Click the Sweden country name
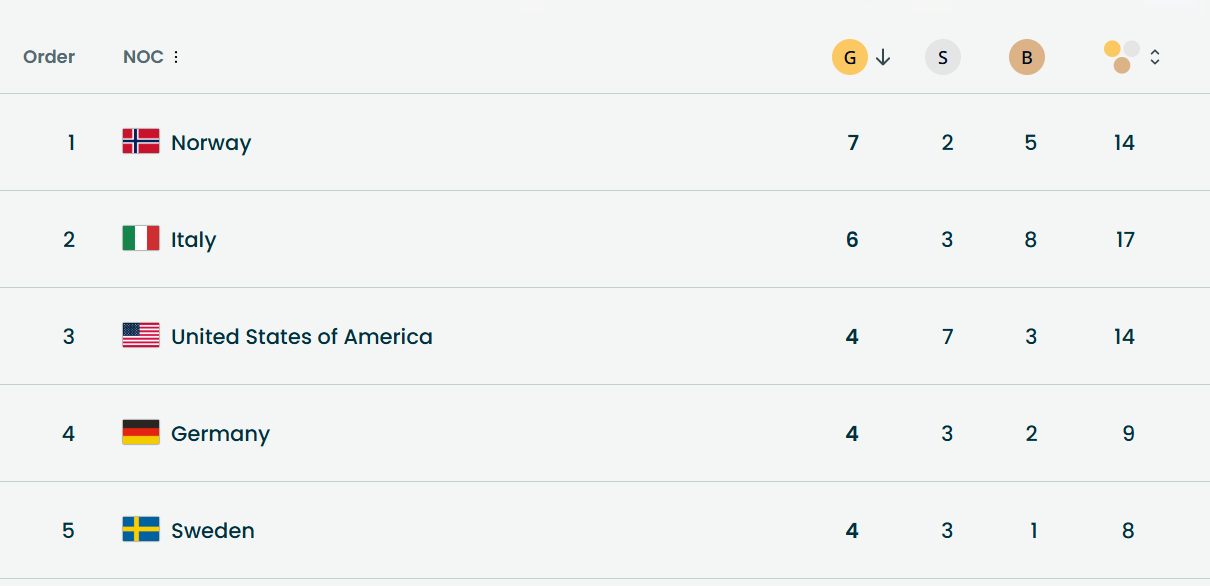 (x=212, y=530)
